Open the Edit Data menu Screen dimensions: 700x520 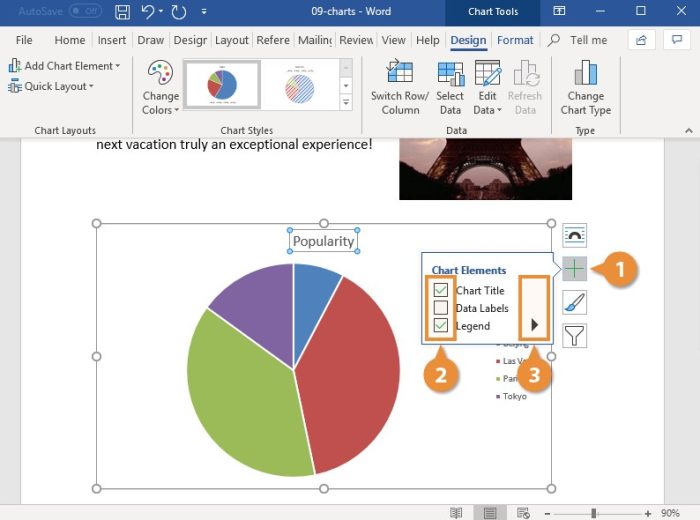point(487,87)
